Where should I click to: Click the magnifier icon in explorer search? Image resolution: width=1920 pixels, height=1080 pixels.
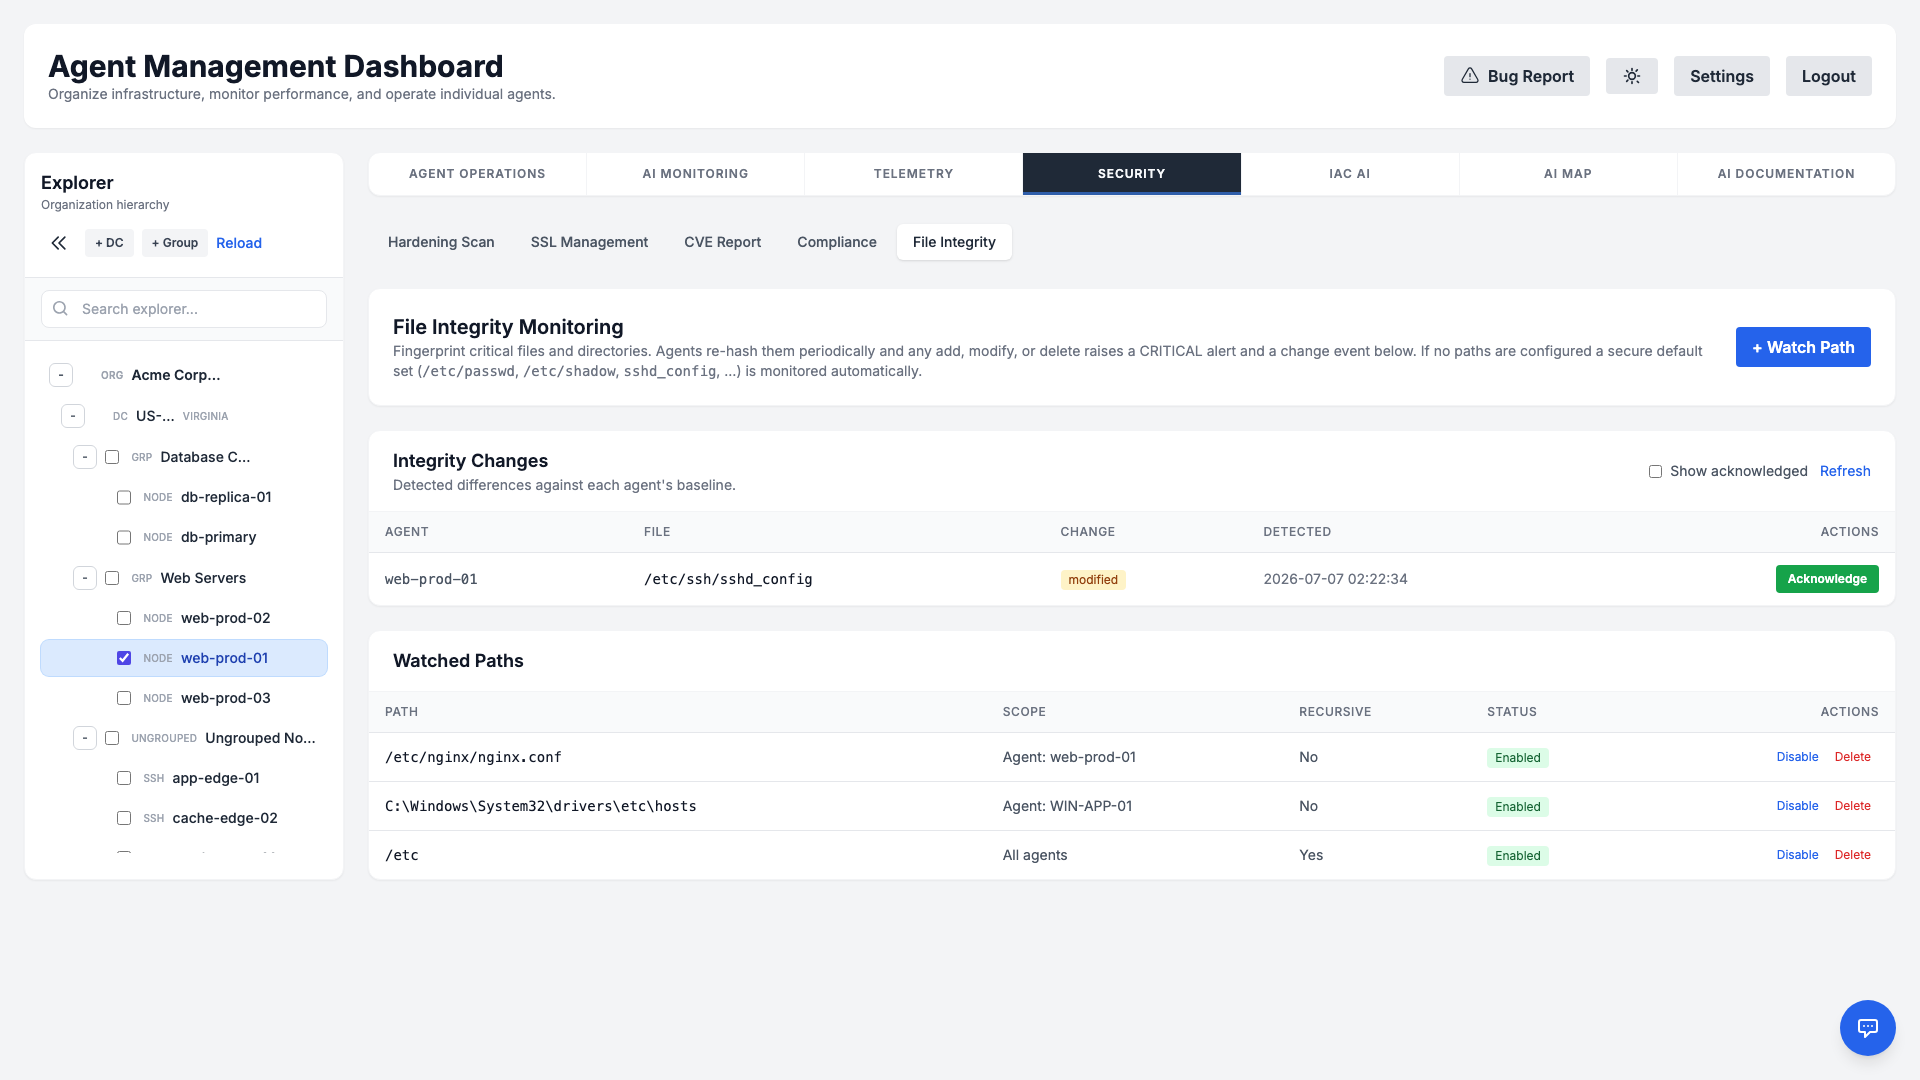coord(61,309)
